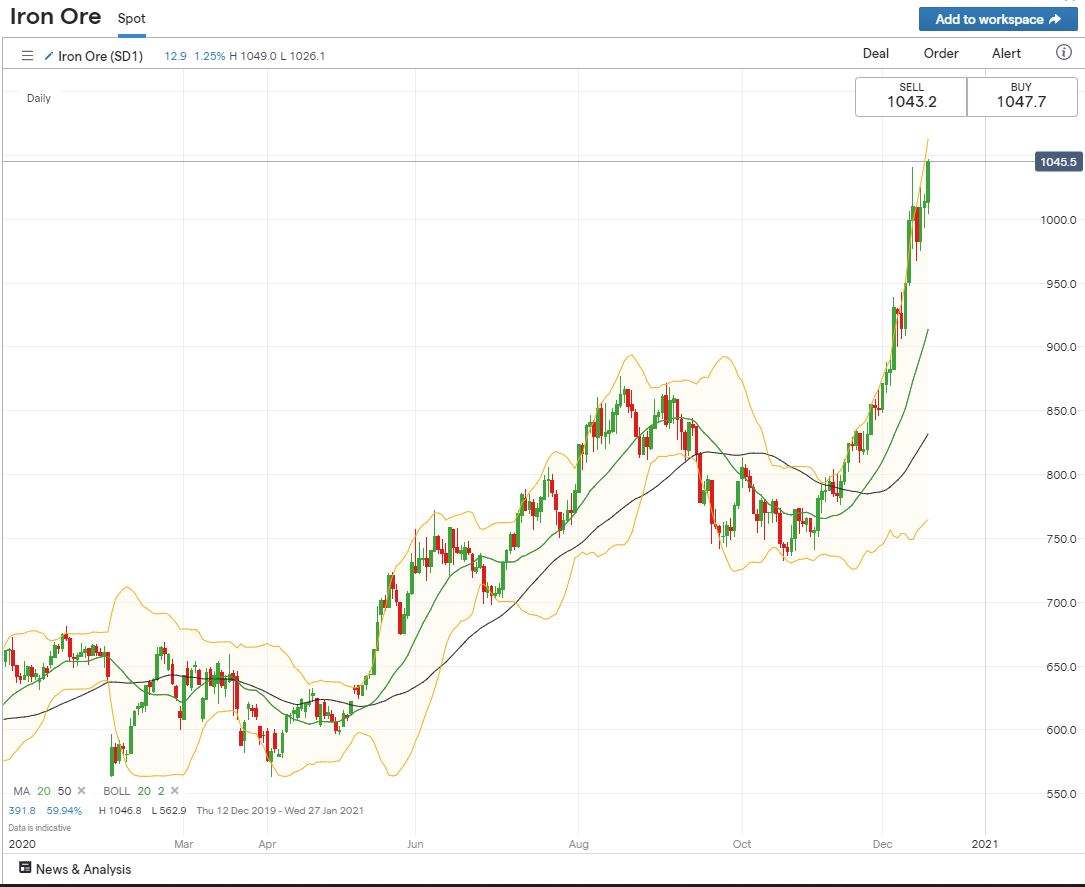Expand the News & Analysis section
Screen dimensions: 1085x887
click(x=83, y=869)
